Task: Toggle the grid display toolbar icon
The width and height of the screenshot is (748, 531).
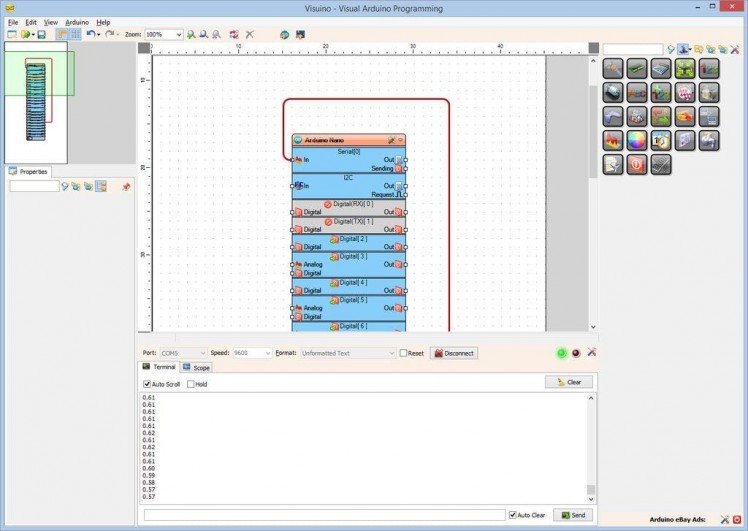Action: coord(76,34)
